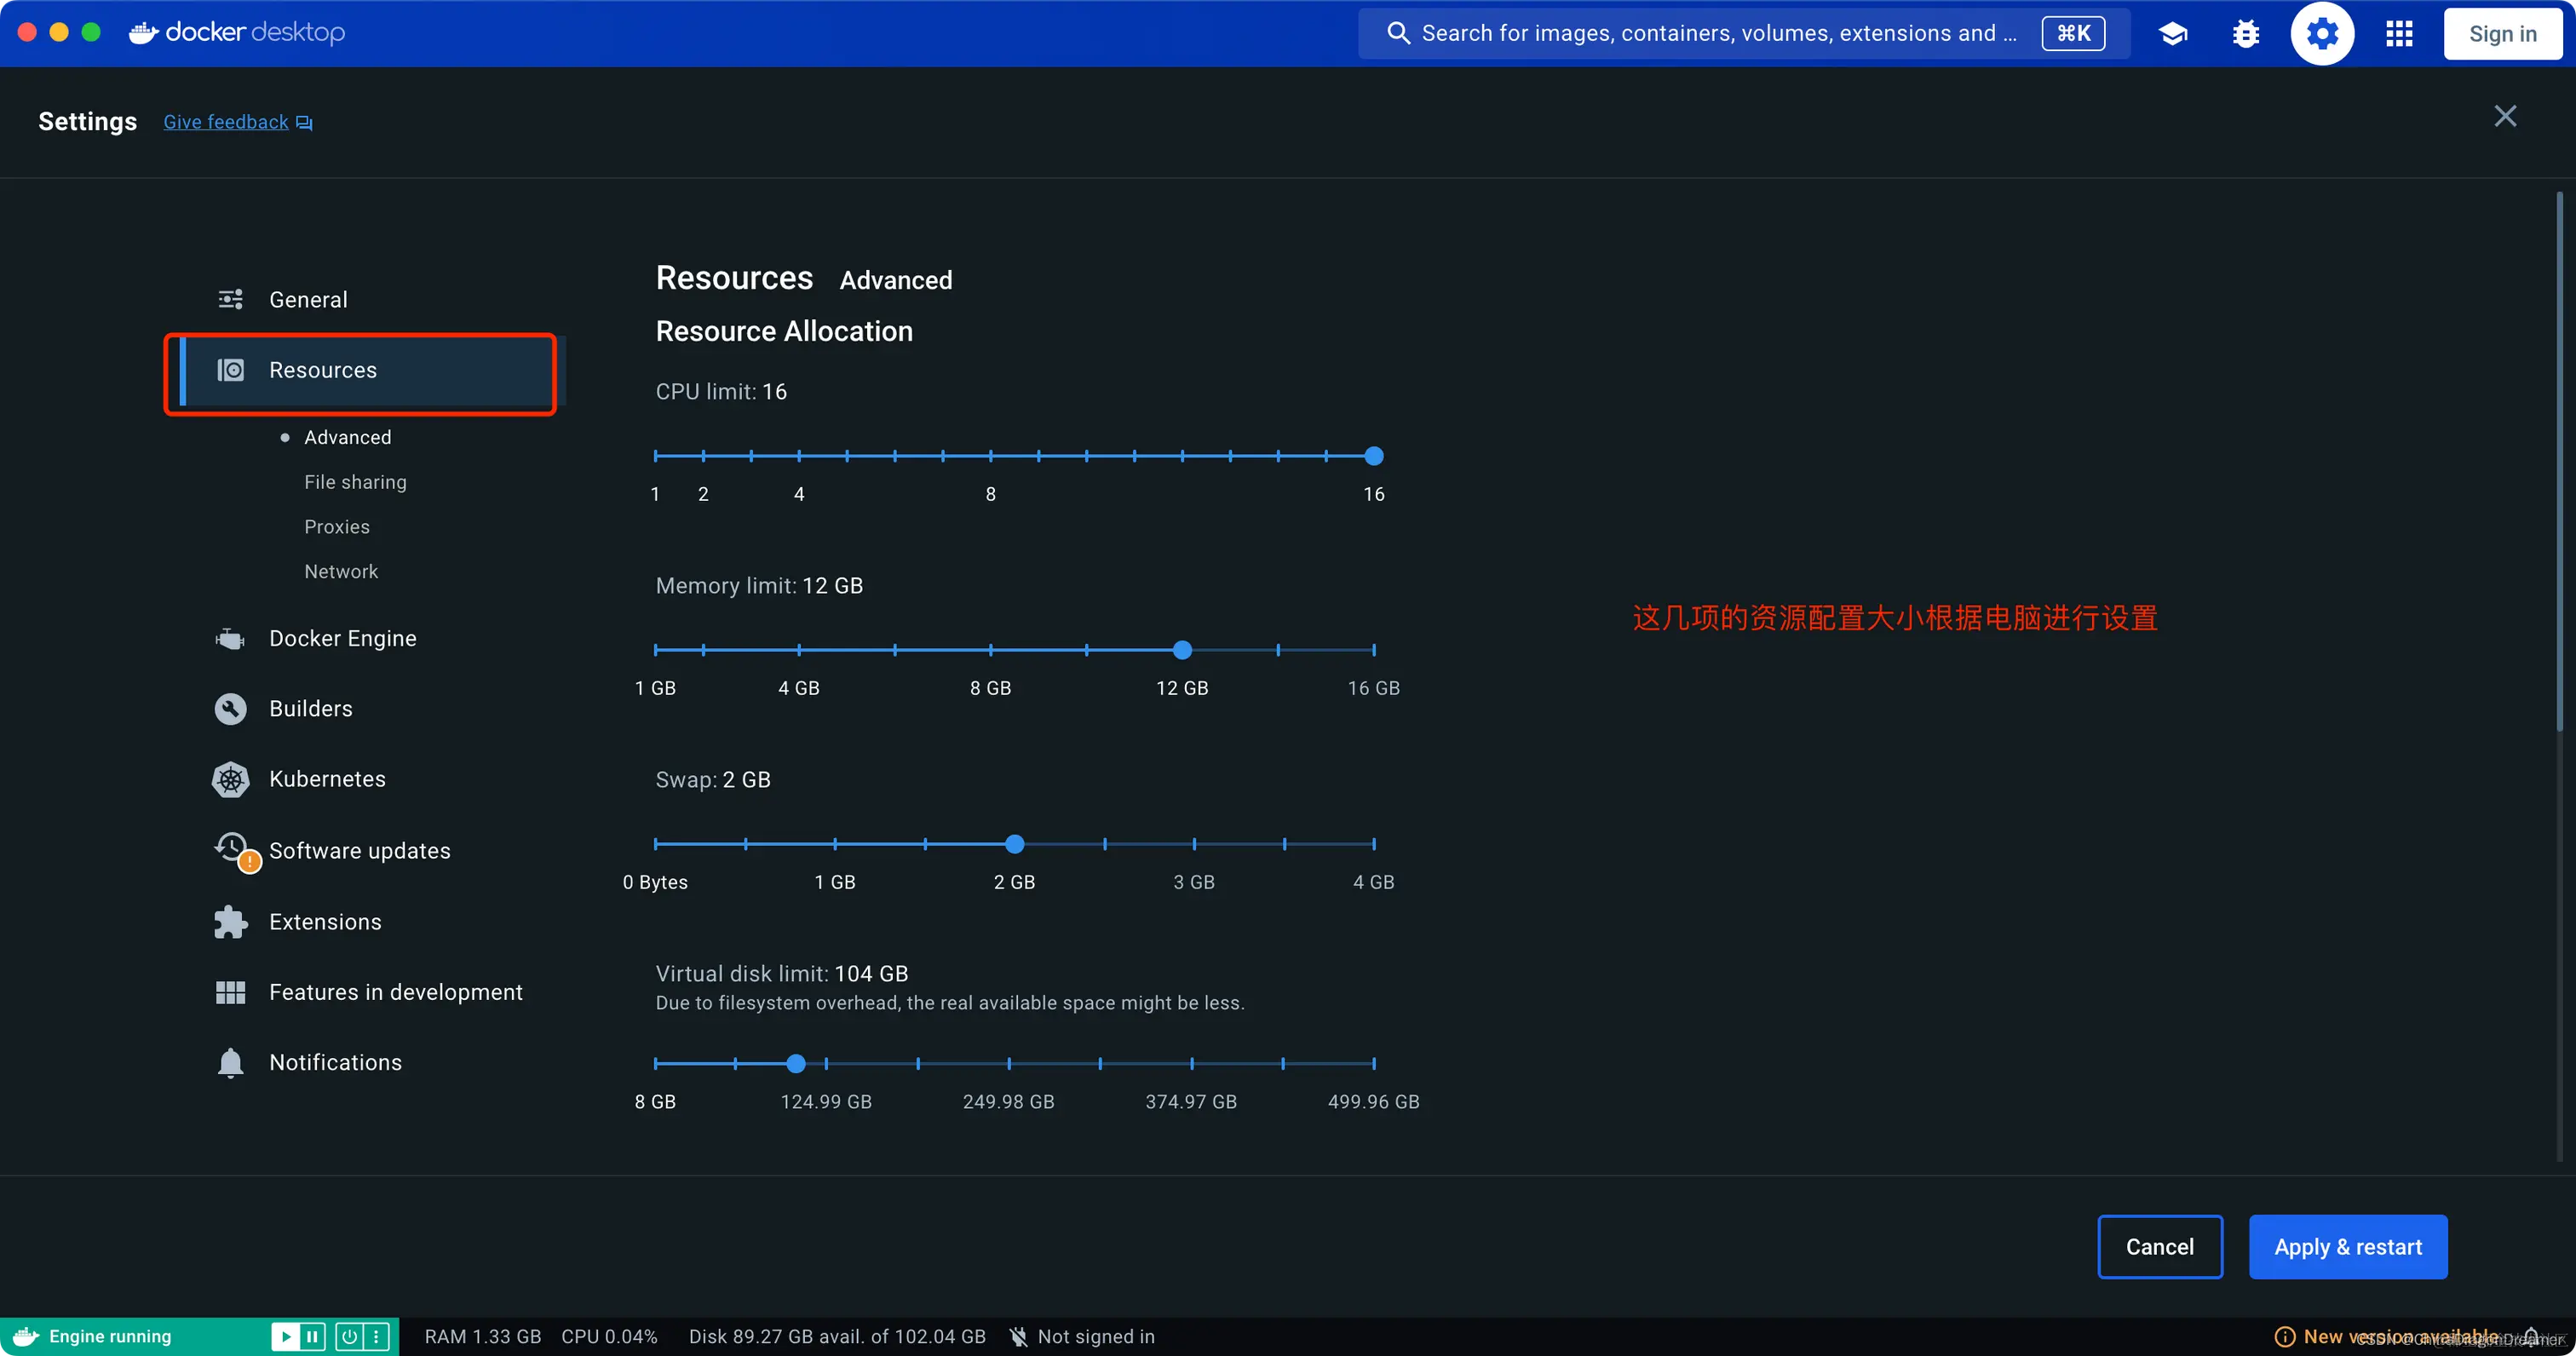Screen dimensions: 2576x1356
Task: Pause the Docker engine from status bar
Action: coord(313,1336)
